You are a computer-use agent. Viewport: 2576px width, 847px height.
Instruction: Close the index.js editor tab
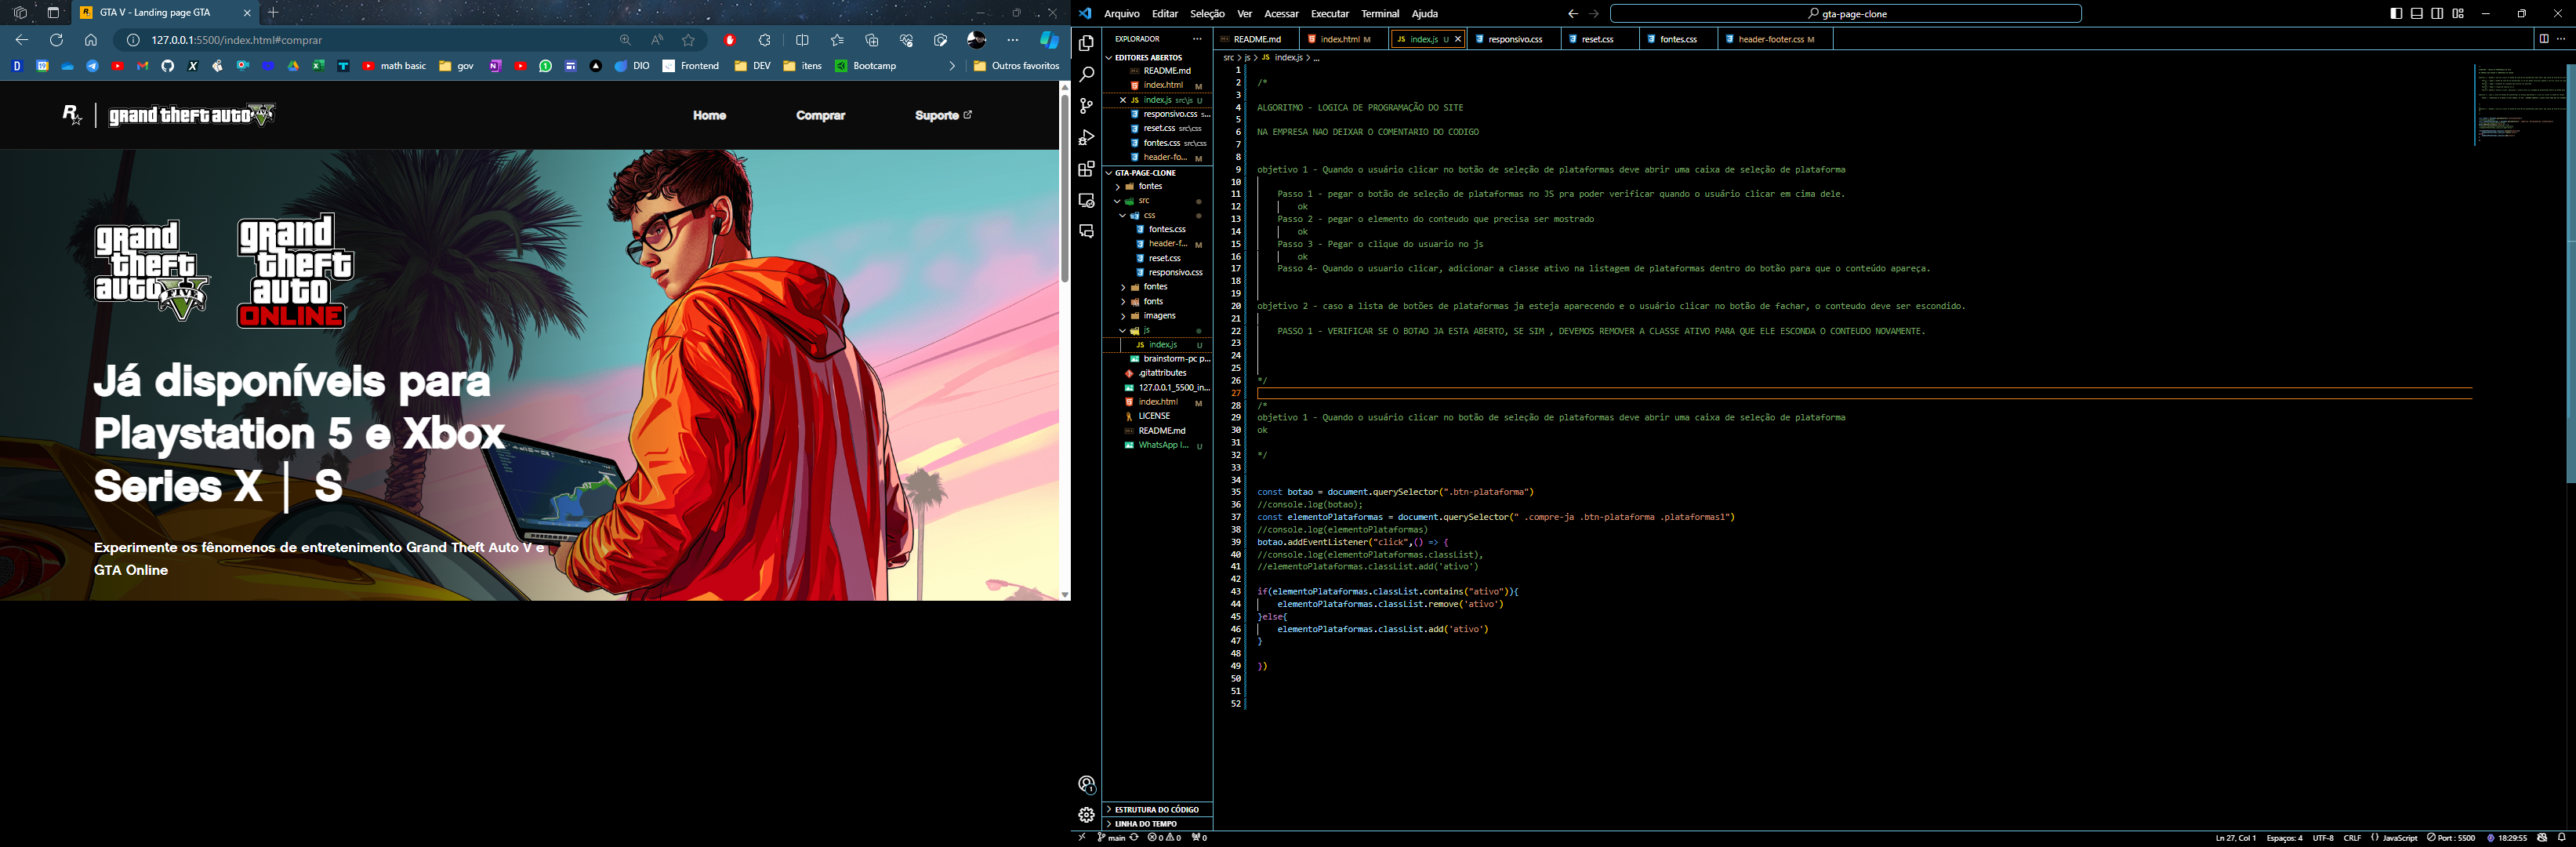[x=1458, y=39]
